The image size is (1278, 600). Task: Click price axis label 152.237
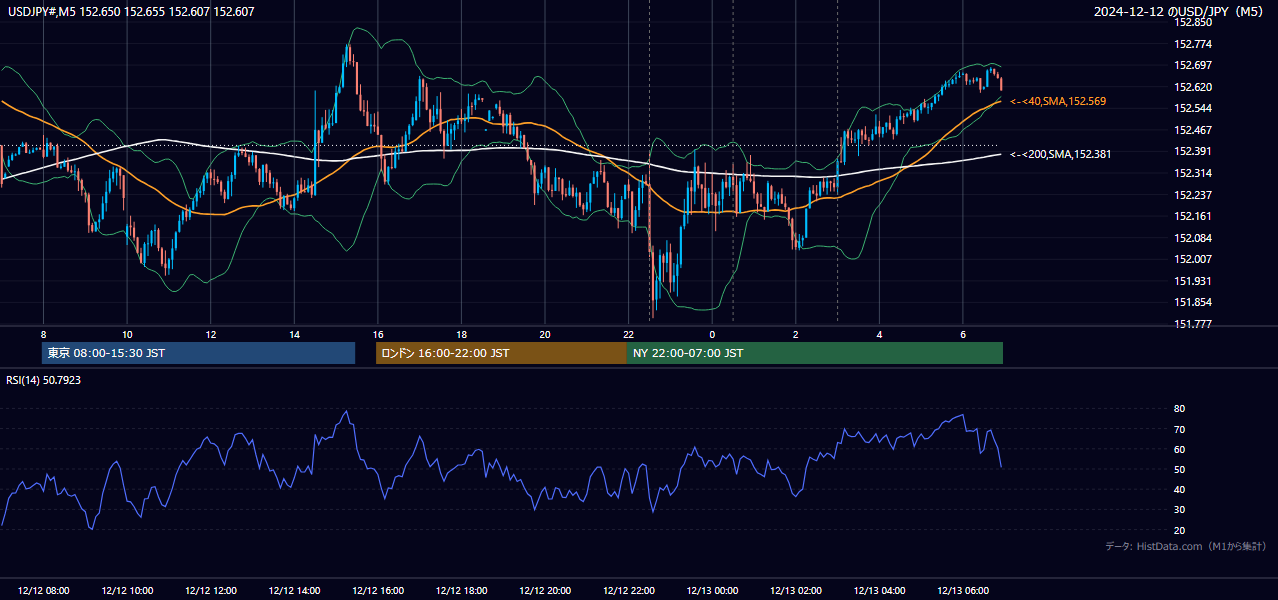(x=1193, y=195)
